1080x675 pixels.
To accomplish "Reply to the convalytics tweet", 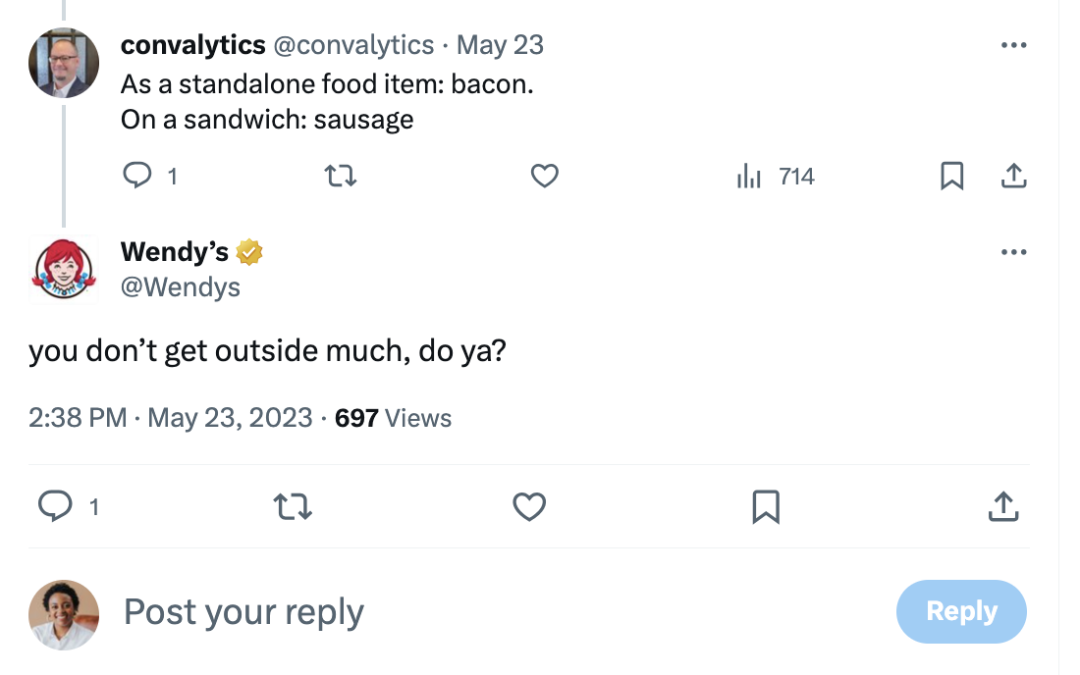I will [136, 177].
